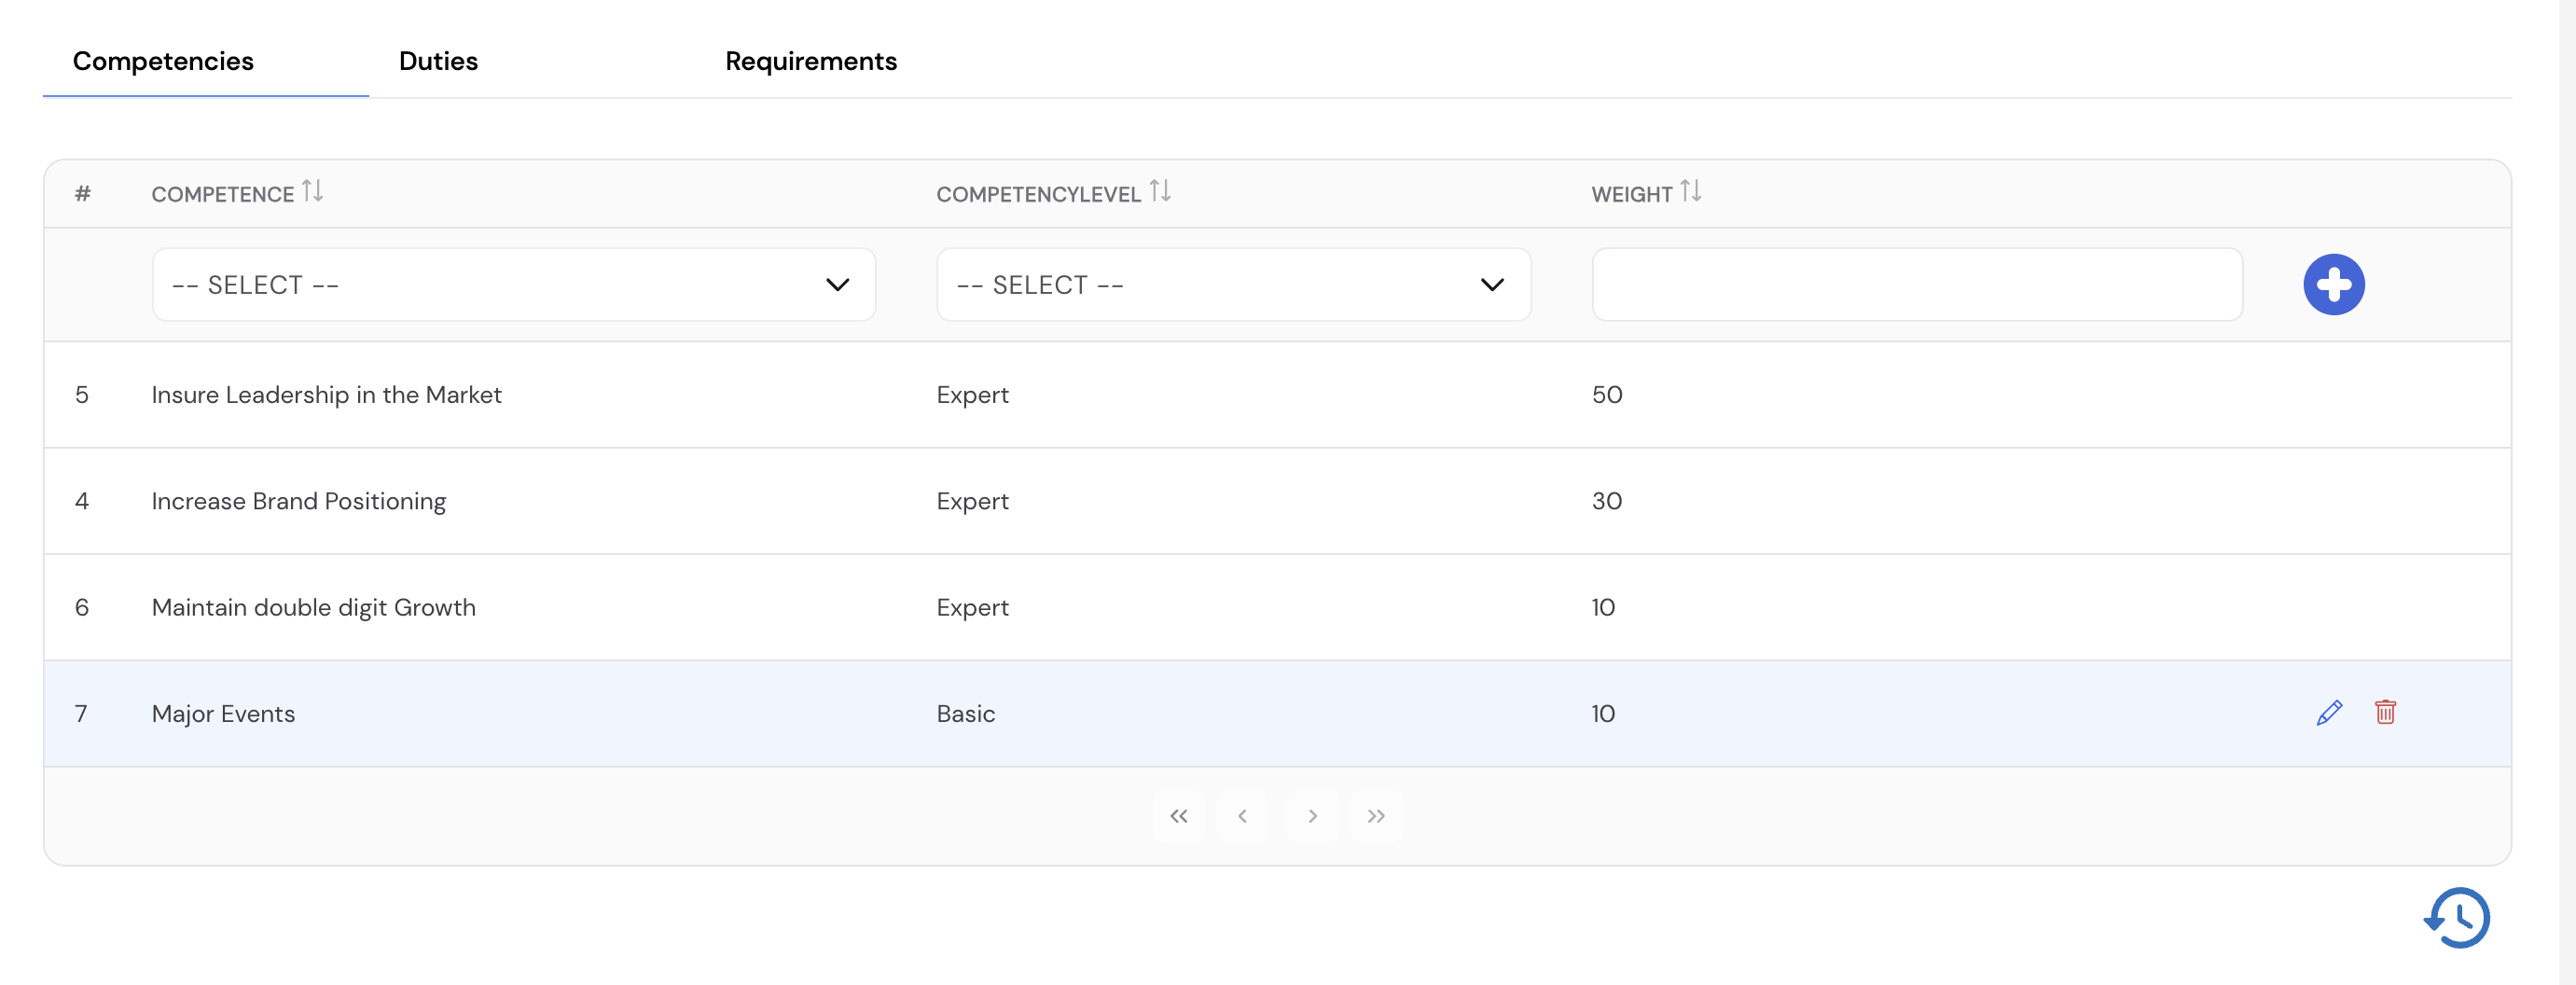Screen dimensions: 2576x985
Task: Click weight 10 in Maintain double digit Growth row
Action: (x=1603, y=607)
